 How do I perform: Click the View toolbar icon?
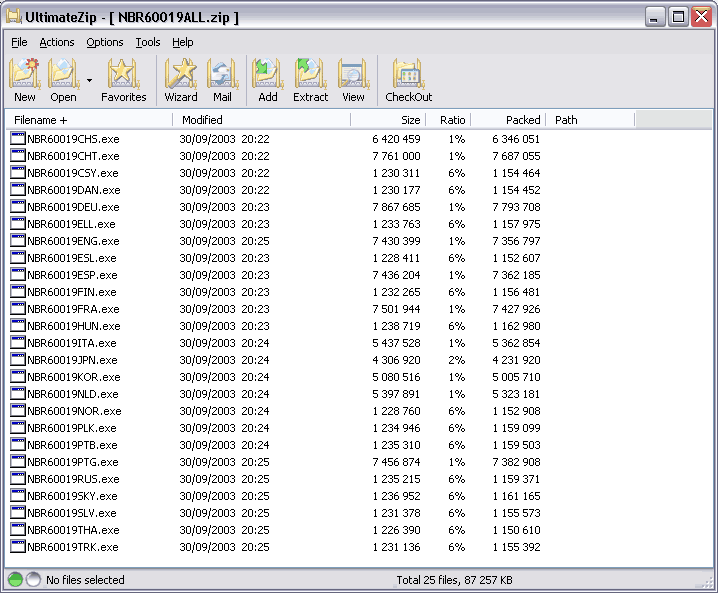(x=353, y=80)
